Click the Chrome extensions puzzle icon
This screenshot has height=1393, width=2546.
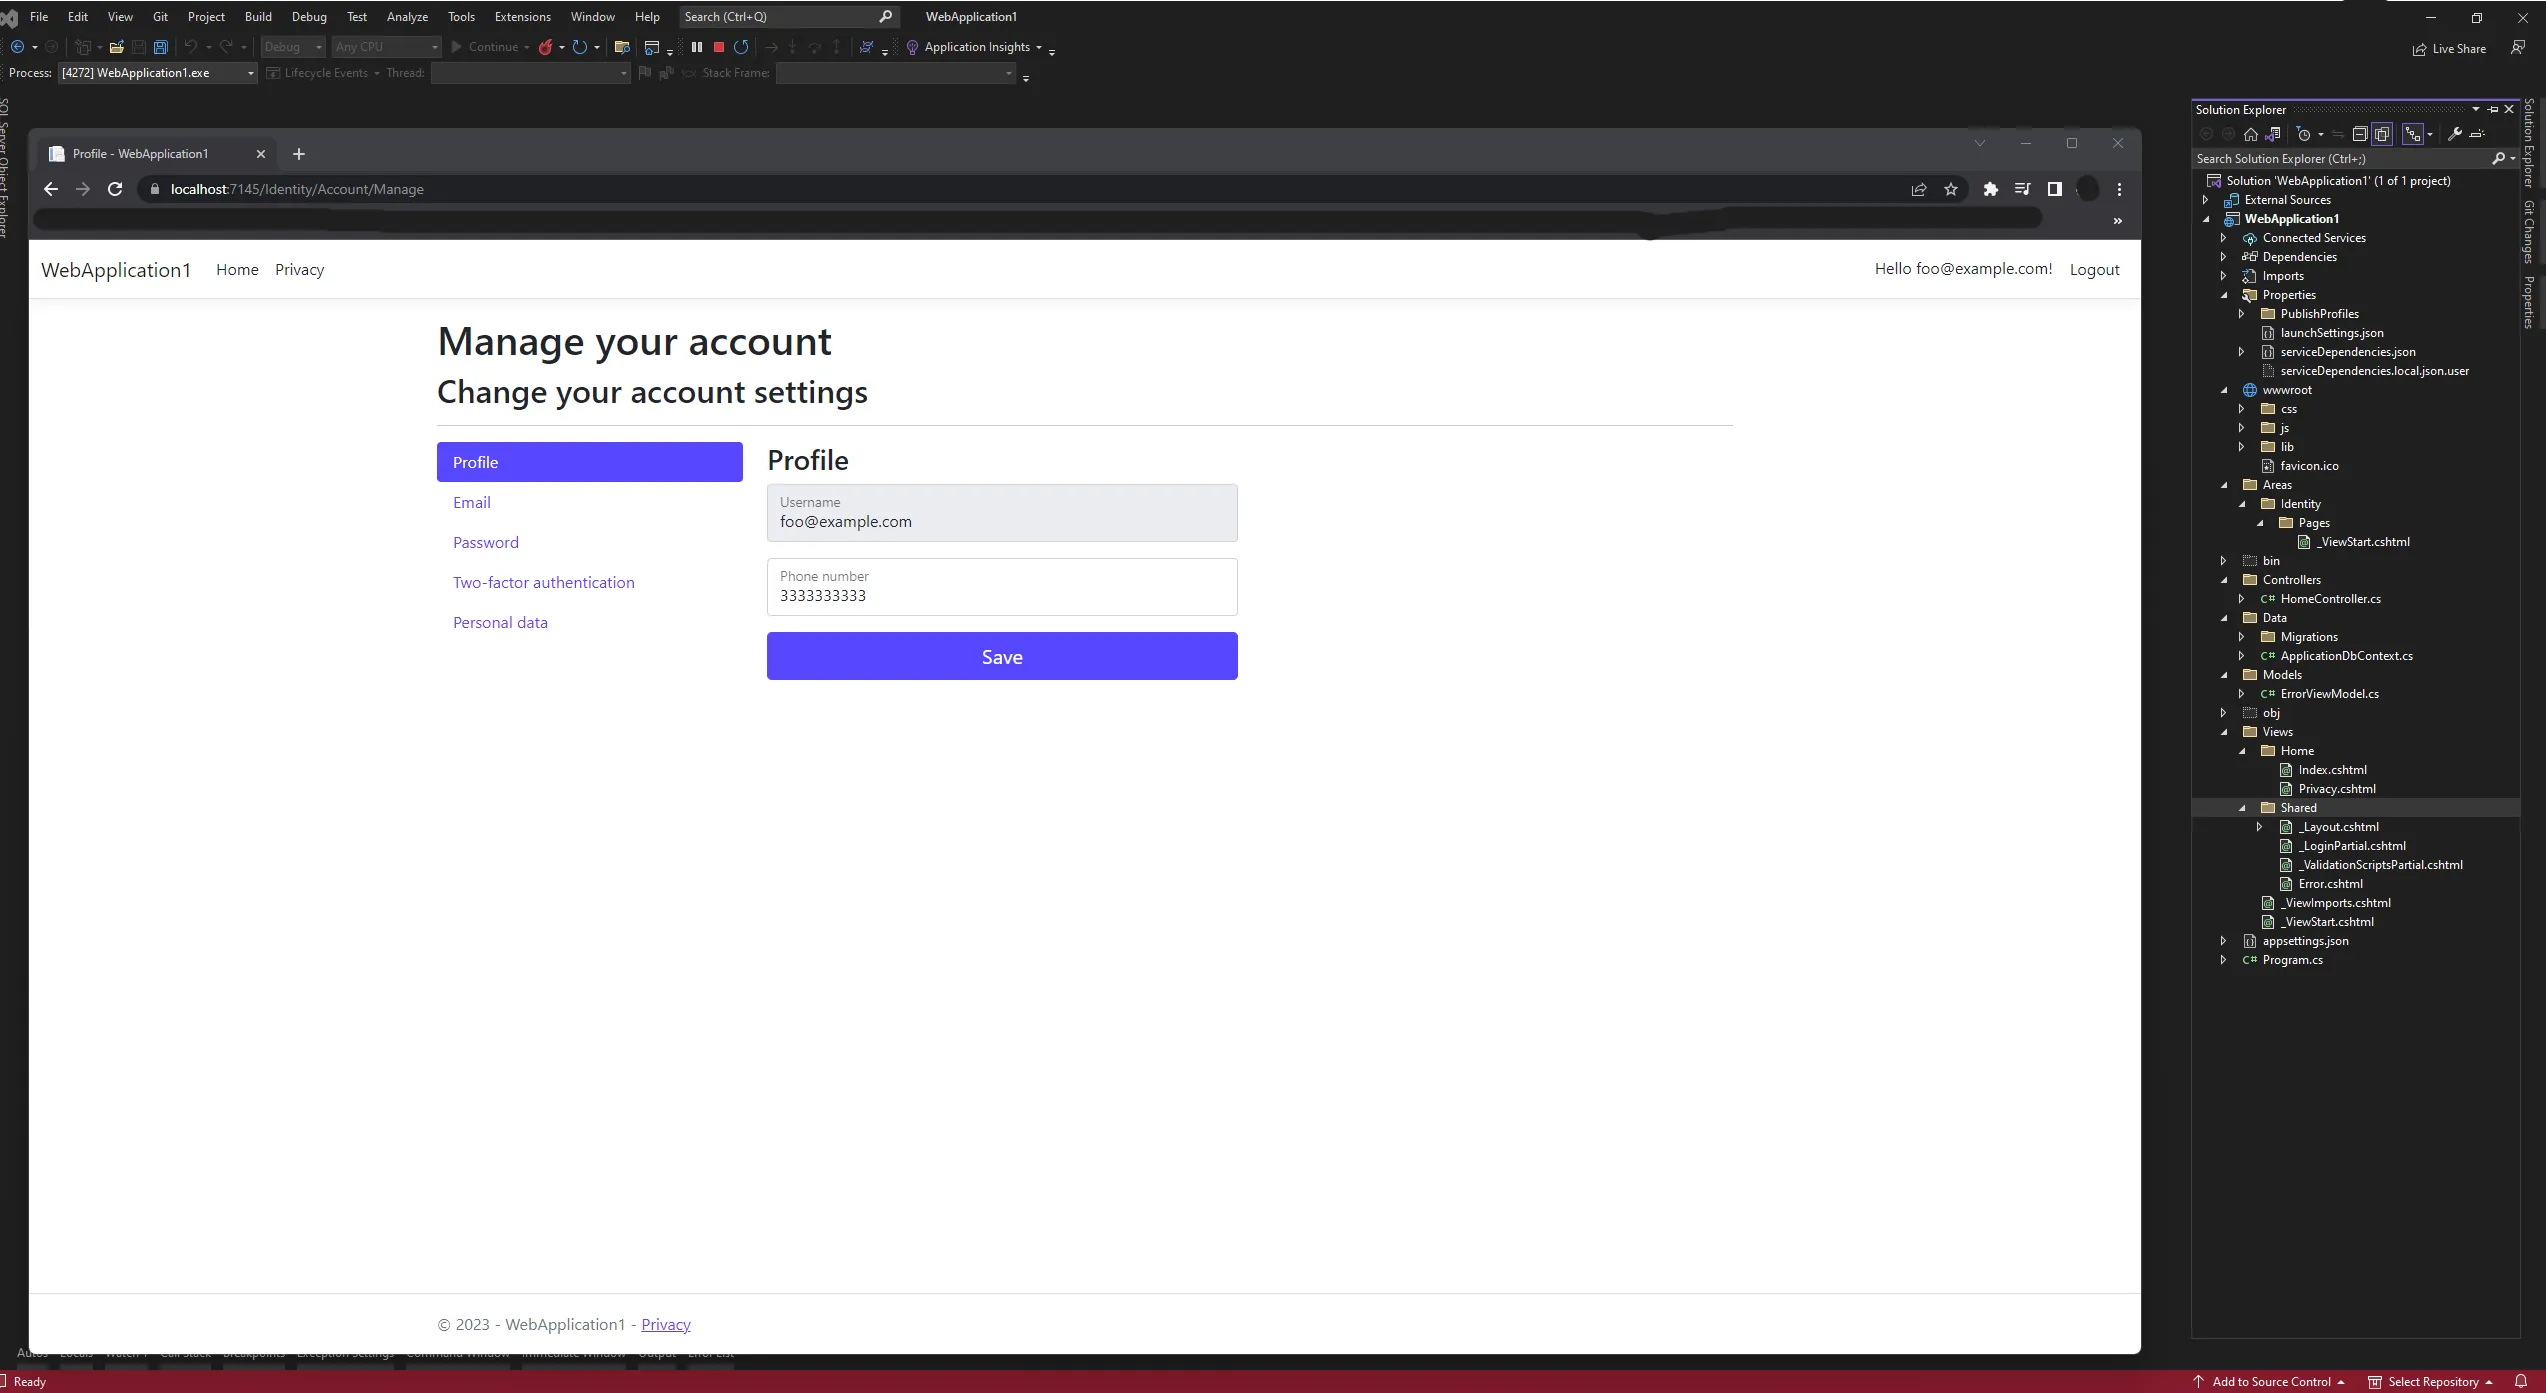pyautogui.click(x=1990, y=189)
